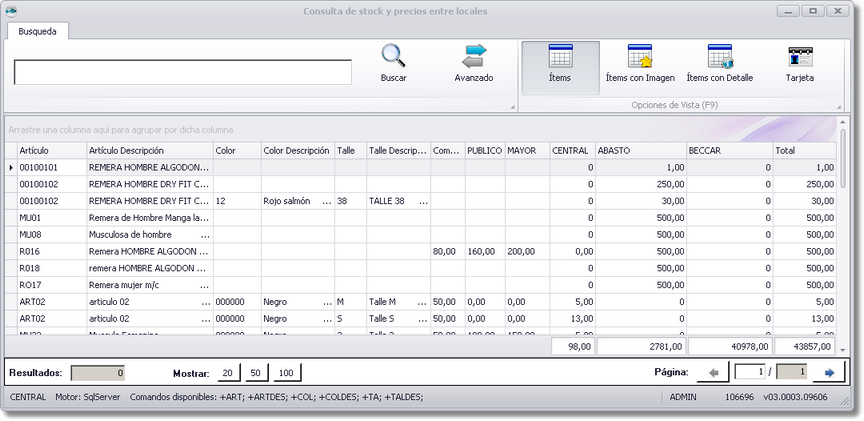Expand ellipsis on Musculosa de hombre description
Screen dimensions: 864x421
tap(205, 234)
